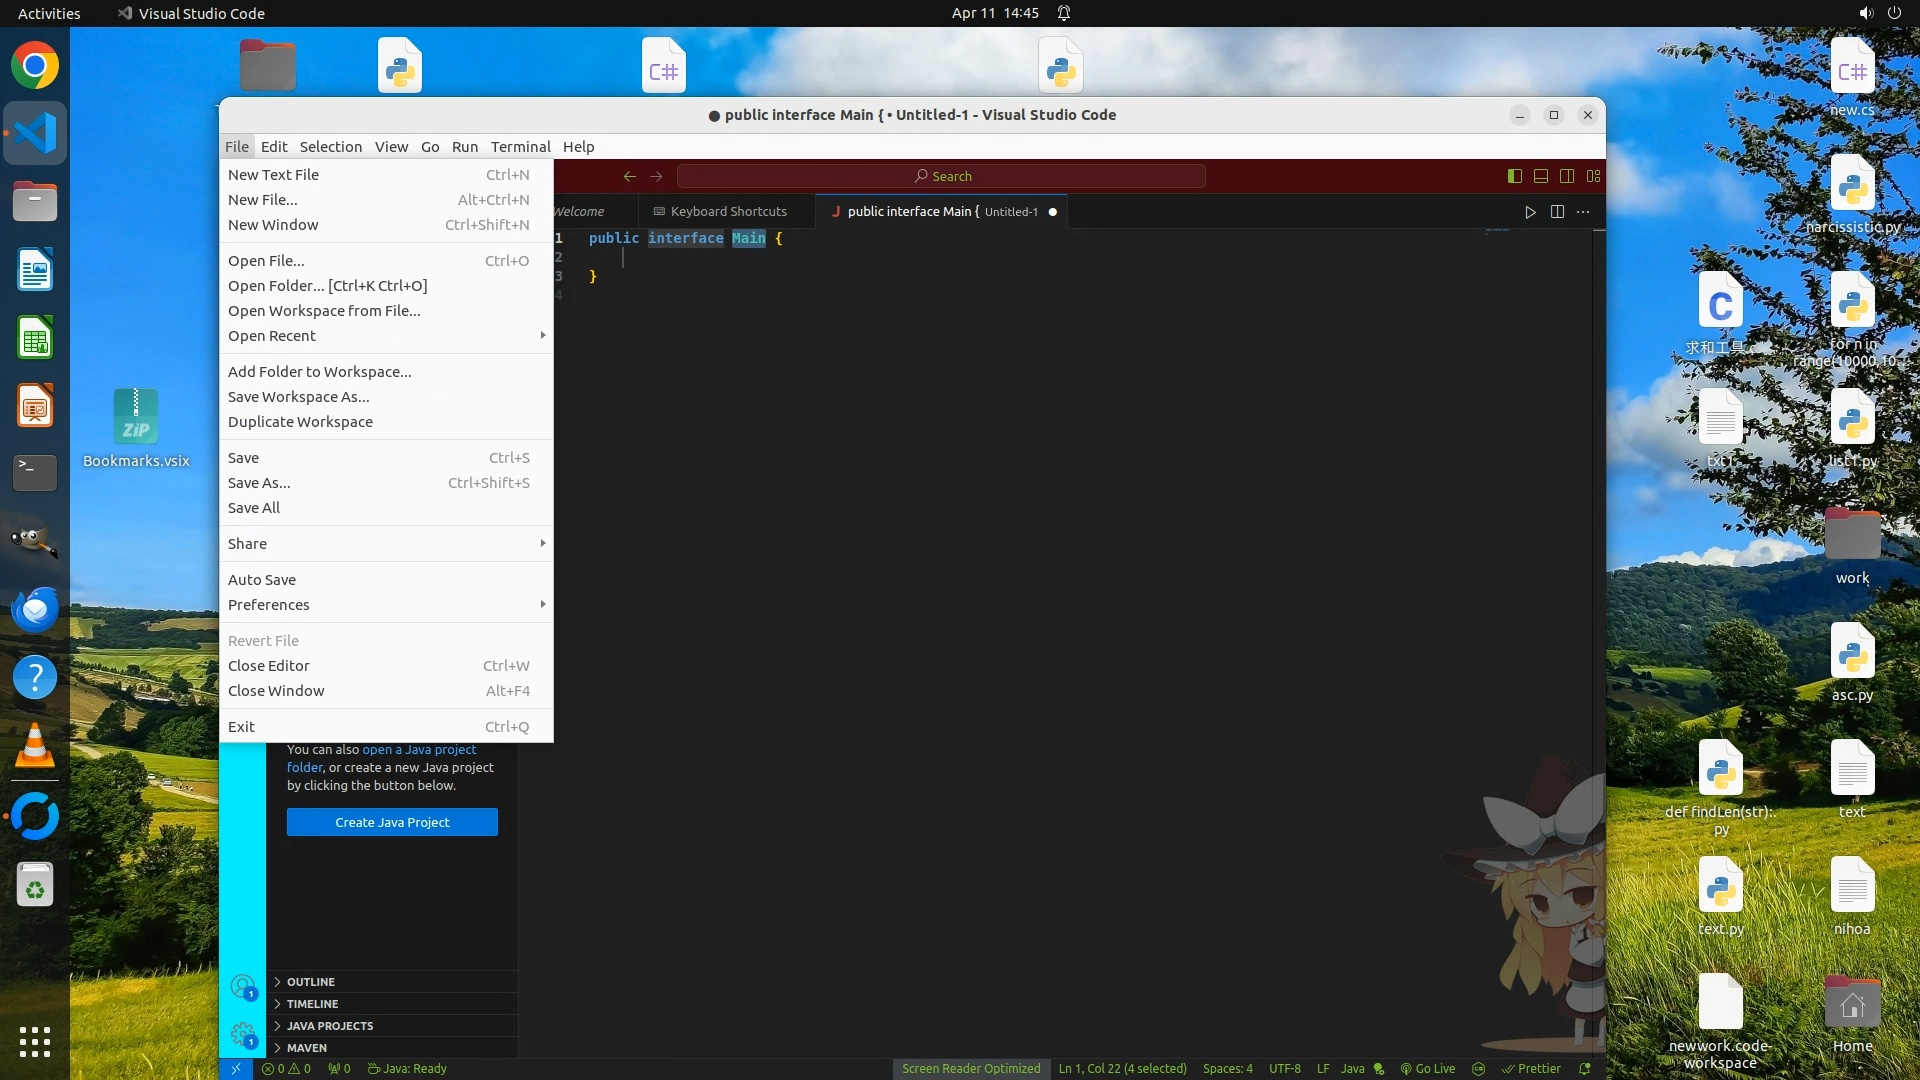Open the editor More Actions ellipsis
Image resolution: width=1920 pixels, height=1080 pixels.
click(1583, 212)
